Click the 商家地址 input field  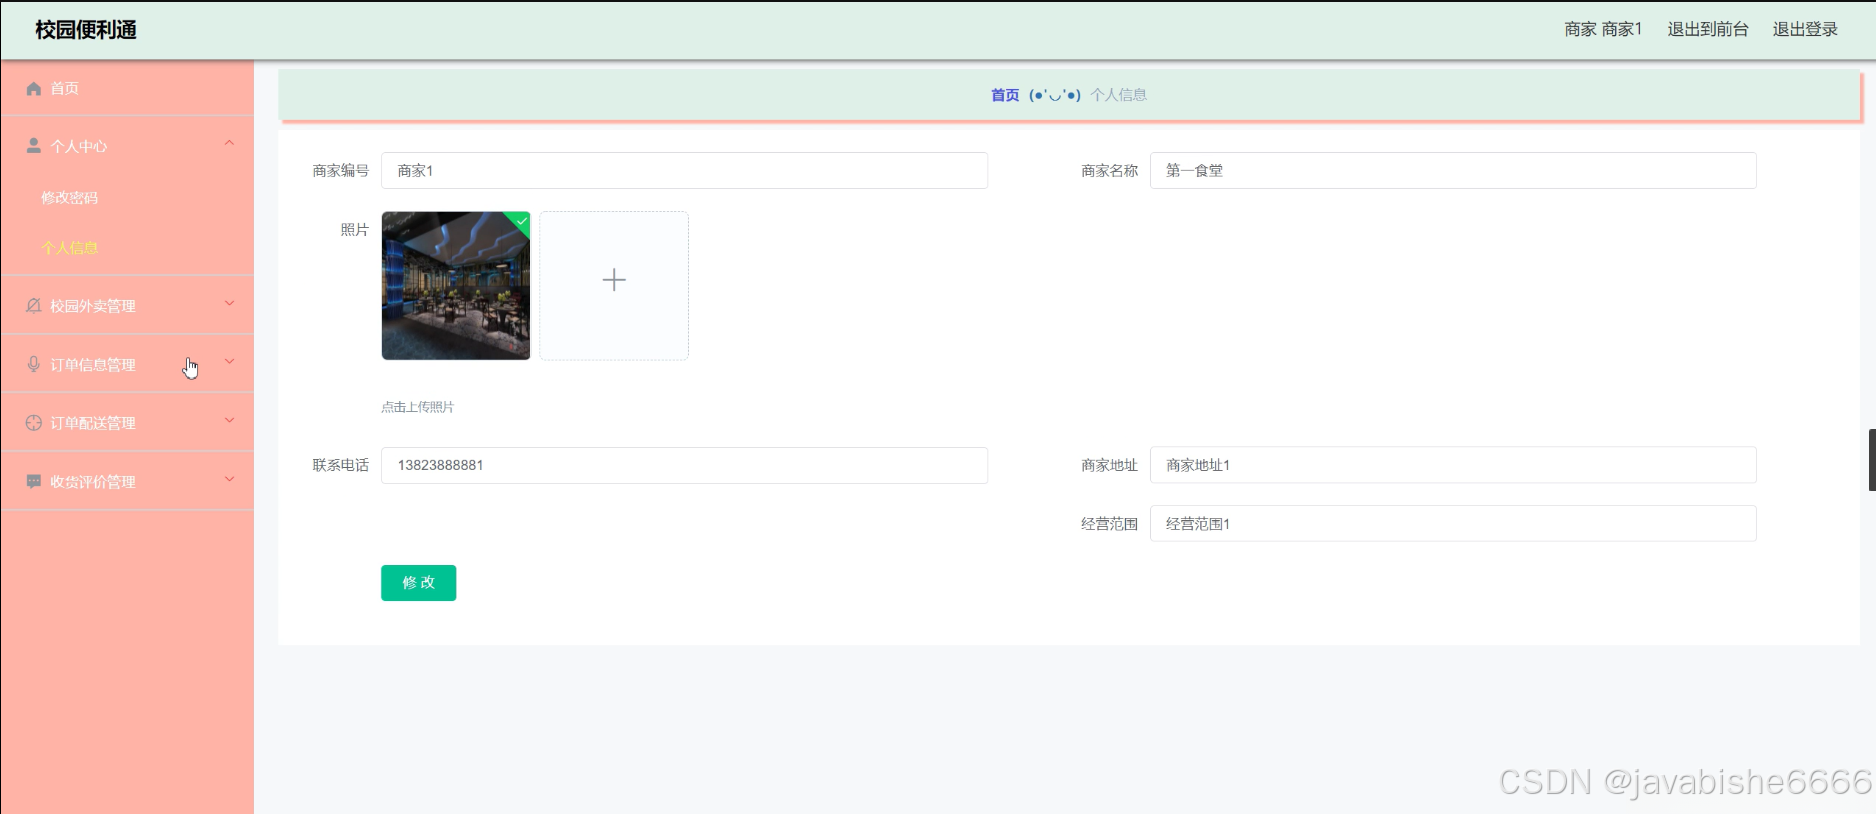(x=1453, y=465)
